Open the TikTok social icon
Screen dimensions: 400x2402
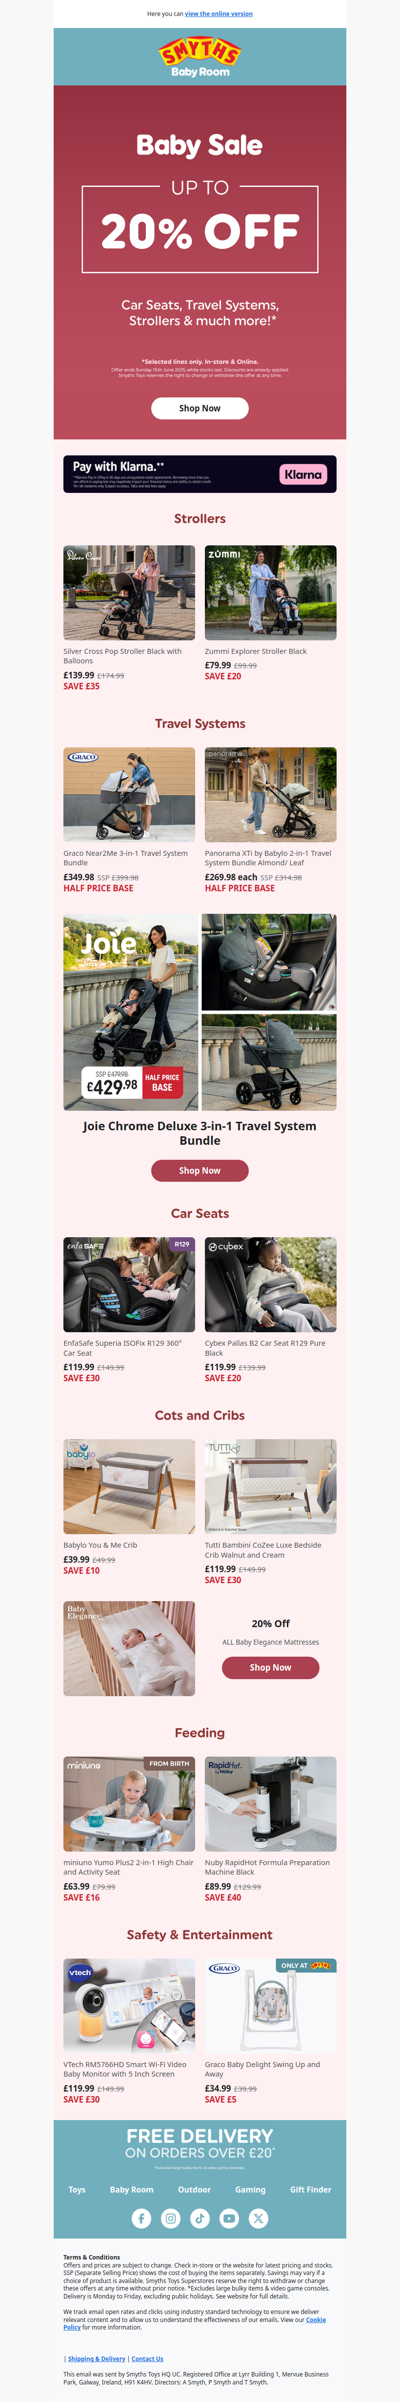tap(200, 2218)
